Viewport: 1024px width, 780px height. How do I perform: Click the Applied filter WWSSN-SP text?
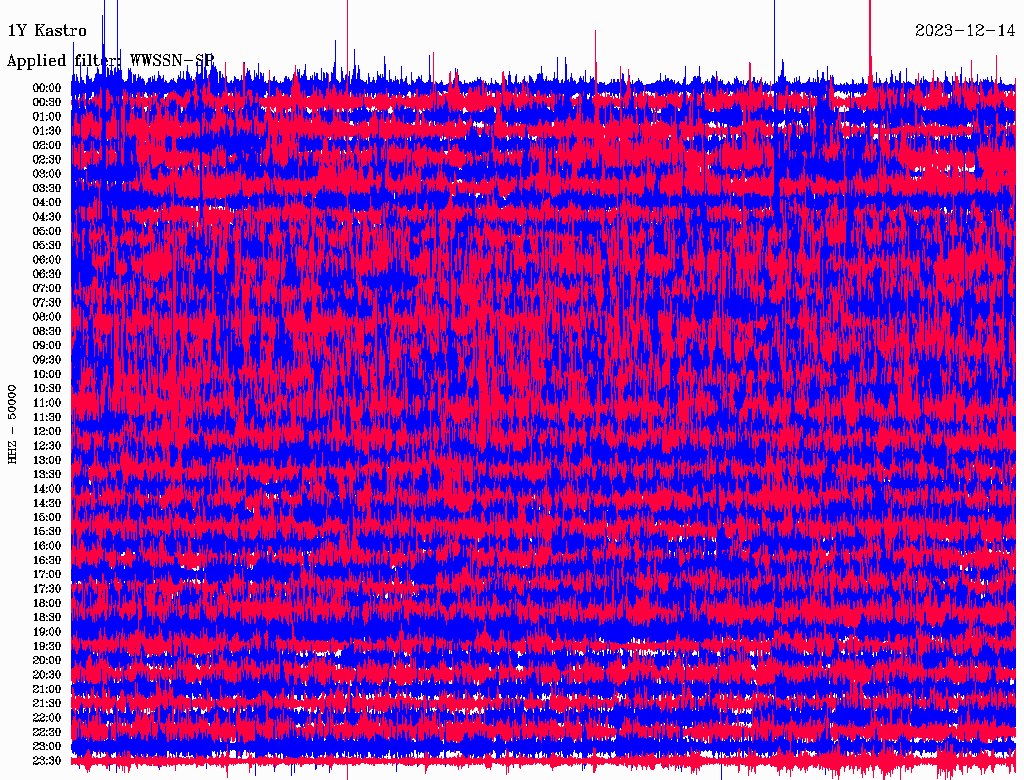(x=110, y=61)
